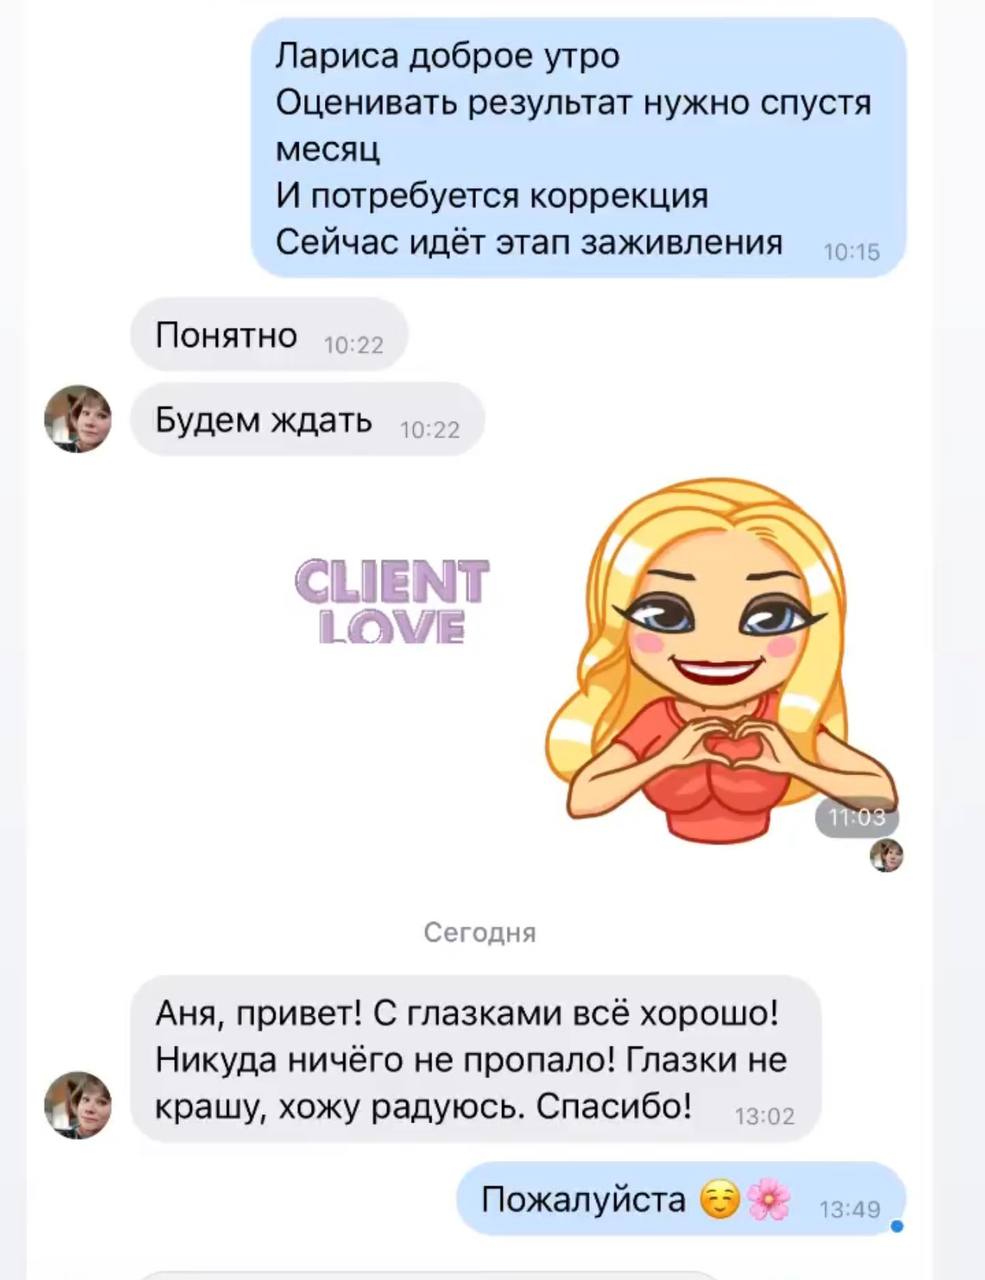Select the 'Аня, привет! С глазками' message
This screenshot has width=985, height=1280.
tap(476, 1060)
